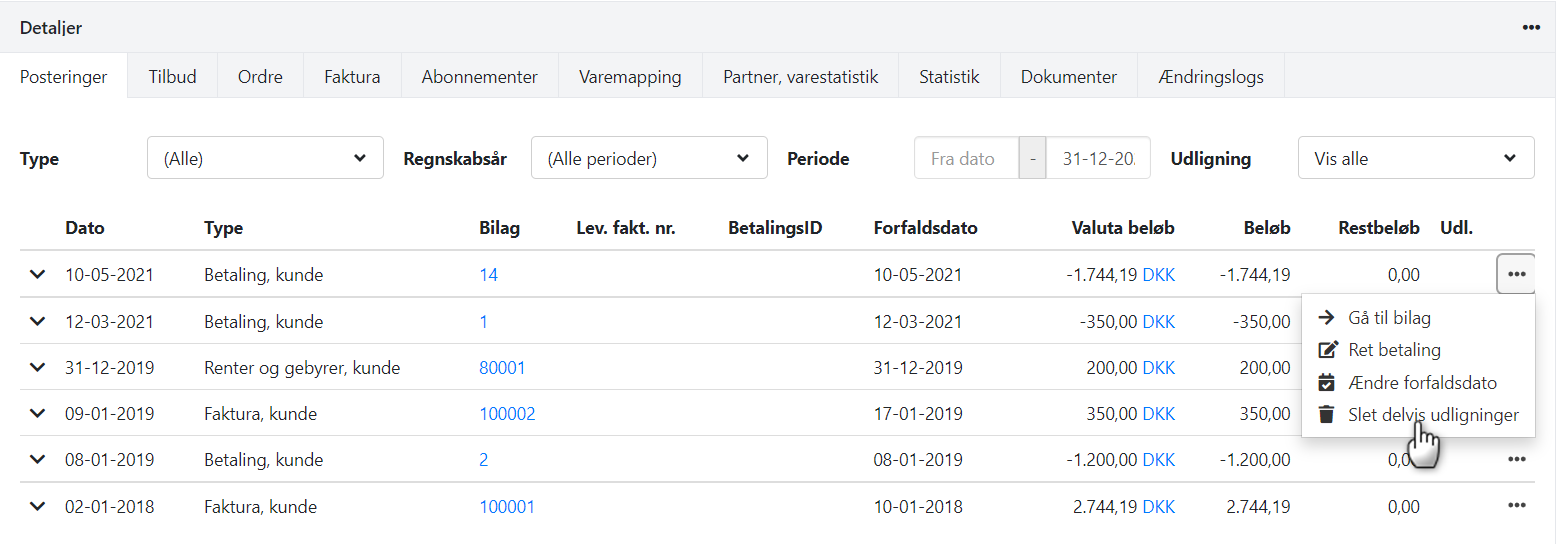Expand the 10-05-2021 Betaling row

click(x=38, y=274)
